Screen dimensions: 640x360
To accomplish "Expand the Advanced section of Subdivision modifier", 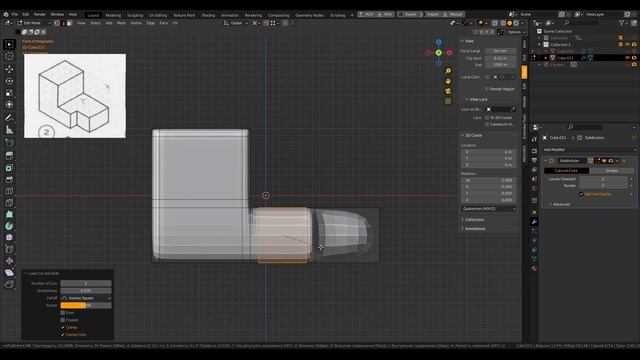I will coord(560,204).
